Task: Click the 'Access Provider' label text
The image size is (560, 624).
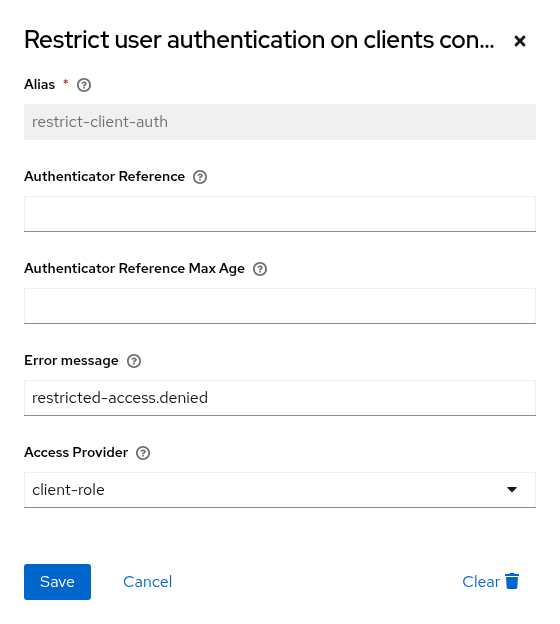Action: click(76, 452)
